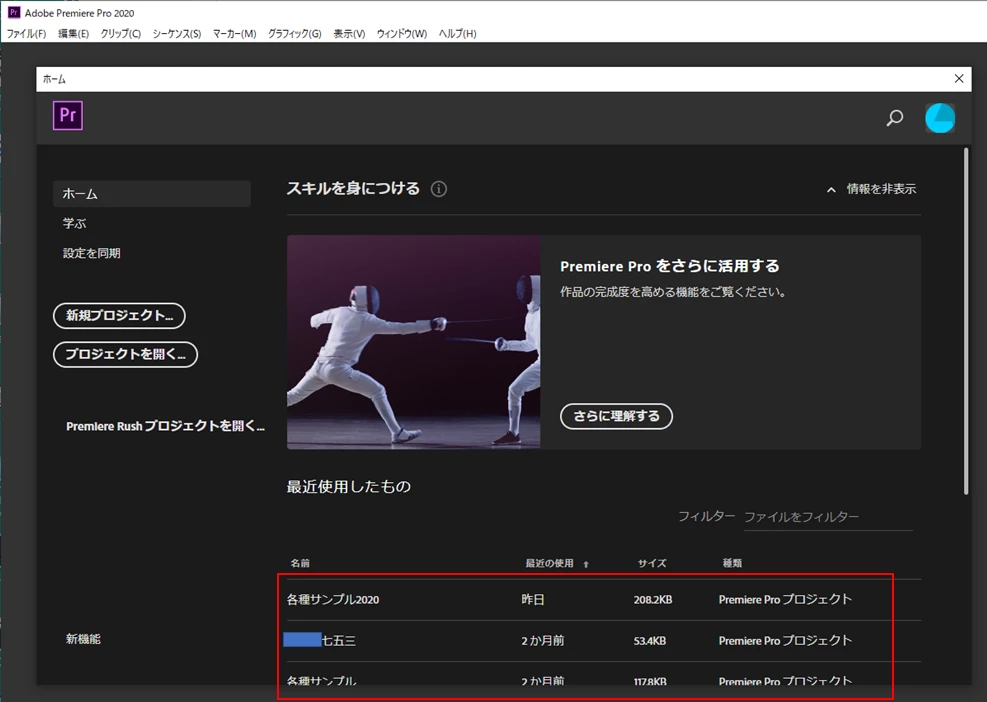Sort by 最近の使用 column arrow
This screenshot has height=702, width=987.
586,564
